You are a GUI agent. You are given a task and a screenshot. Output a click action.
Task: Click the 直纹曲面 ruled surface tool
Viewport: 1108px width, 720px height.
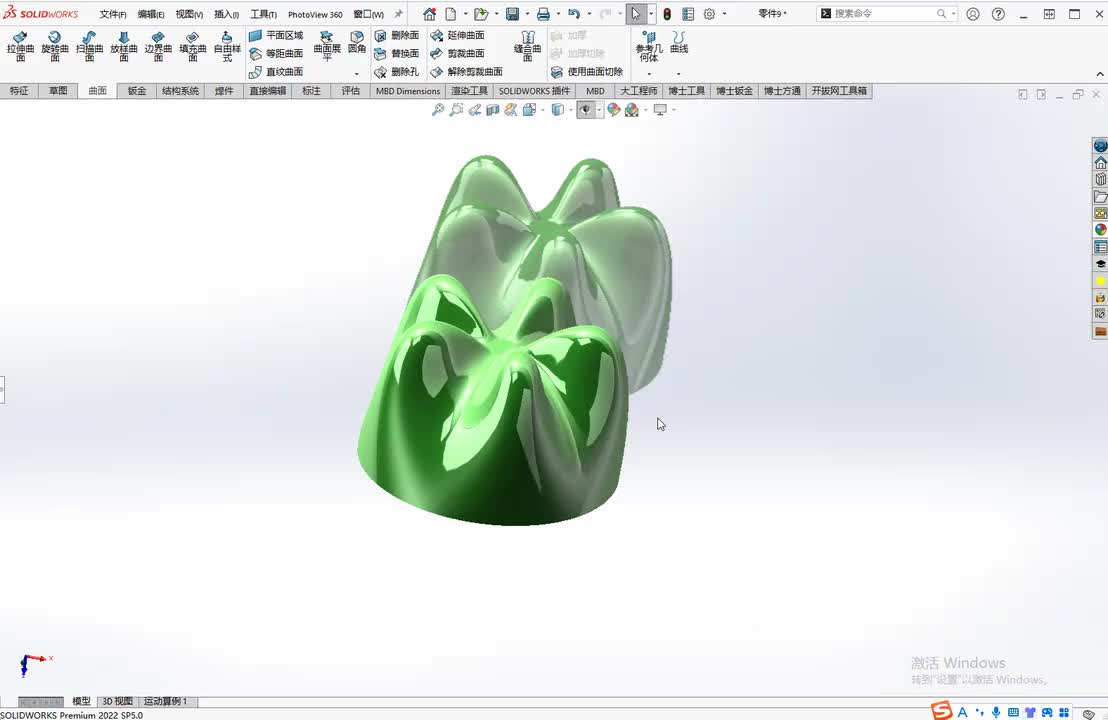click(276, 72)
